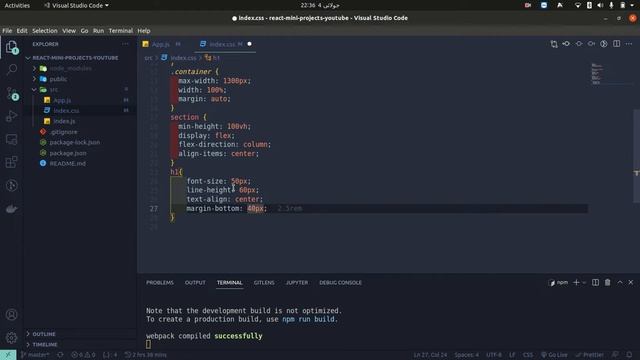Switch to the GITLENS panel tab
The height and width of the screenshot is (360, 640).
[x=264, y=282]
